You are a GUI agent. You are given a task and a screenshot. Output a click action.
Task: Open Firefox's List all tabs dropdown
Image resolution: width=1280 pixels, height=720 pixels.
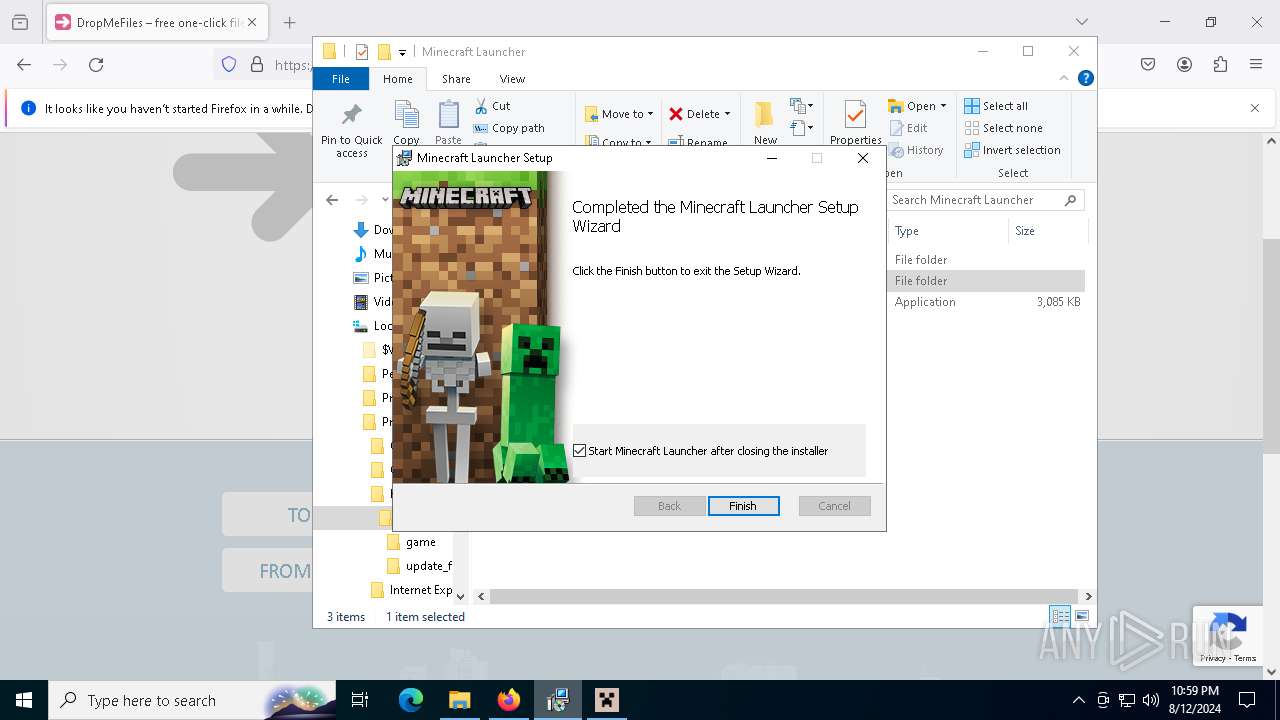tap(1081, 22)
